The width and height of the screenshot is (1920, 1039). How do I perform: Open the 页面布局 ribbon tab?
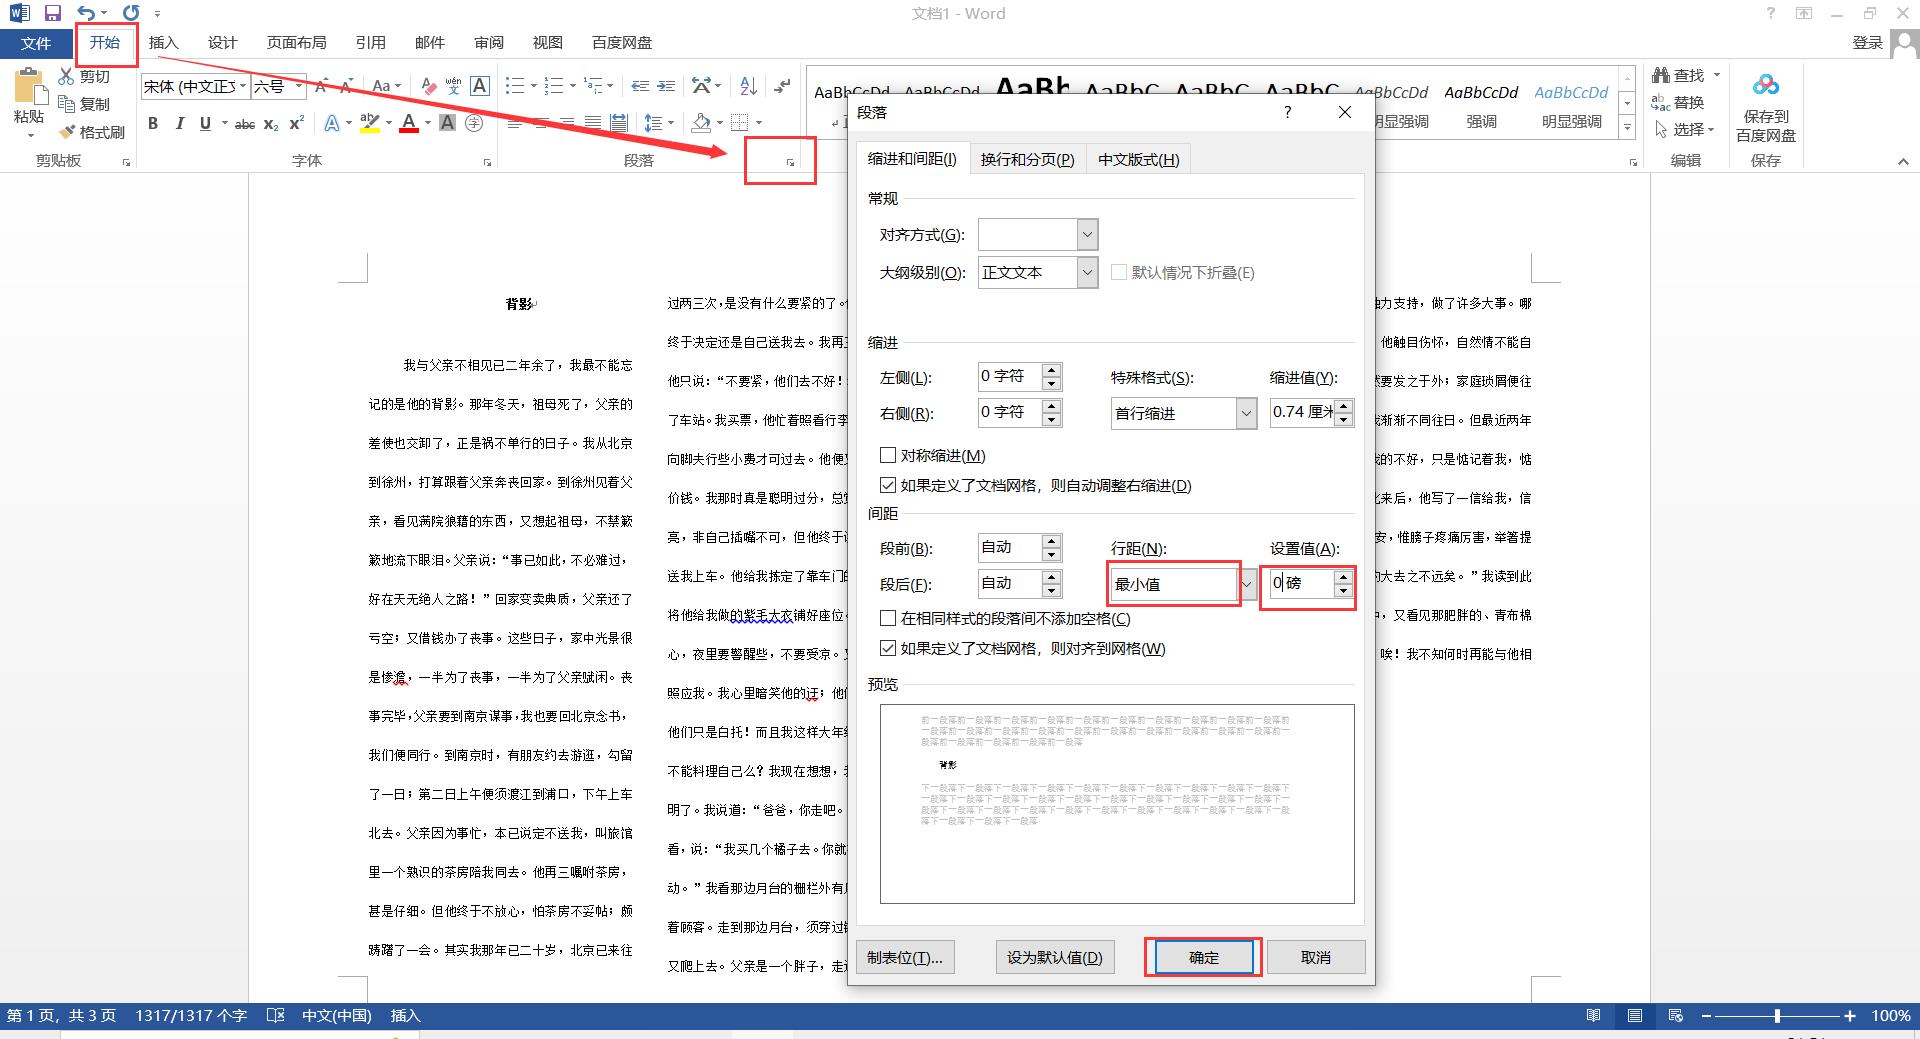point(296,42)
